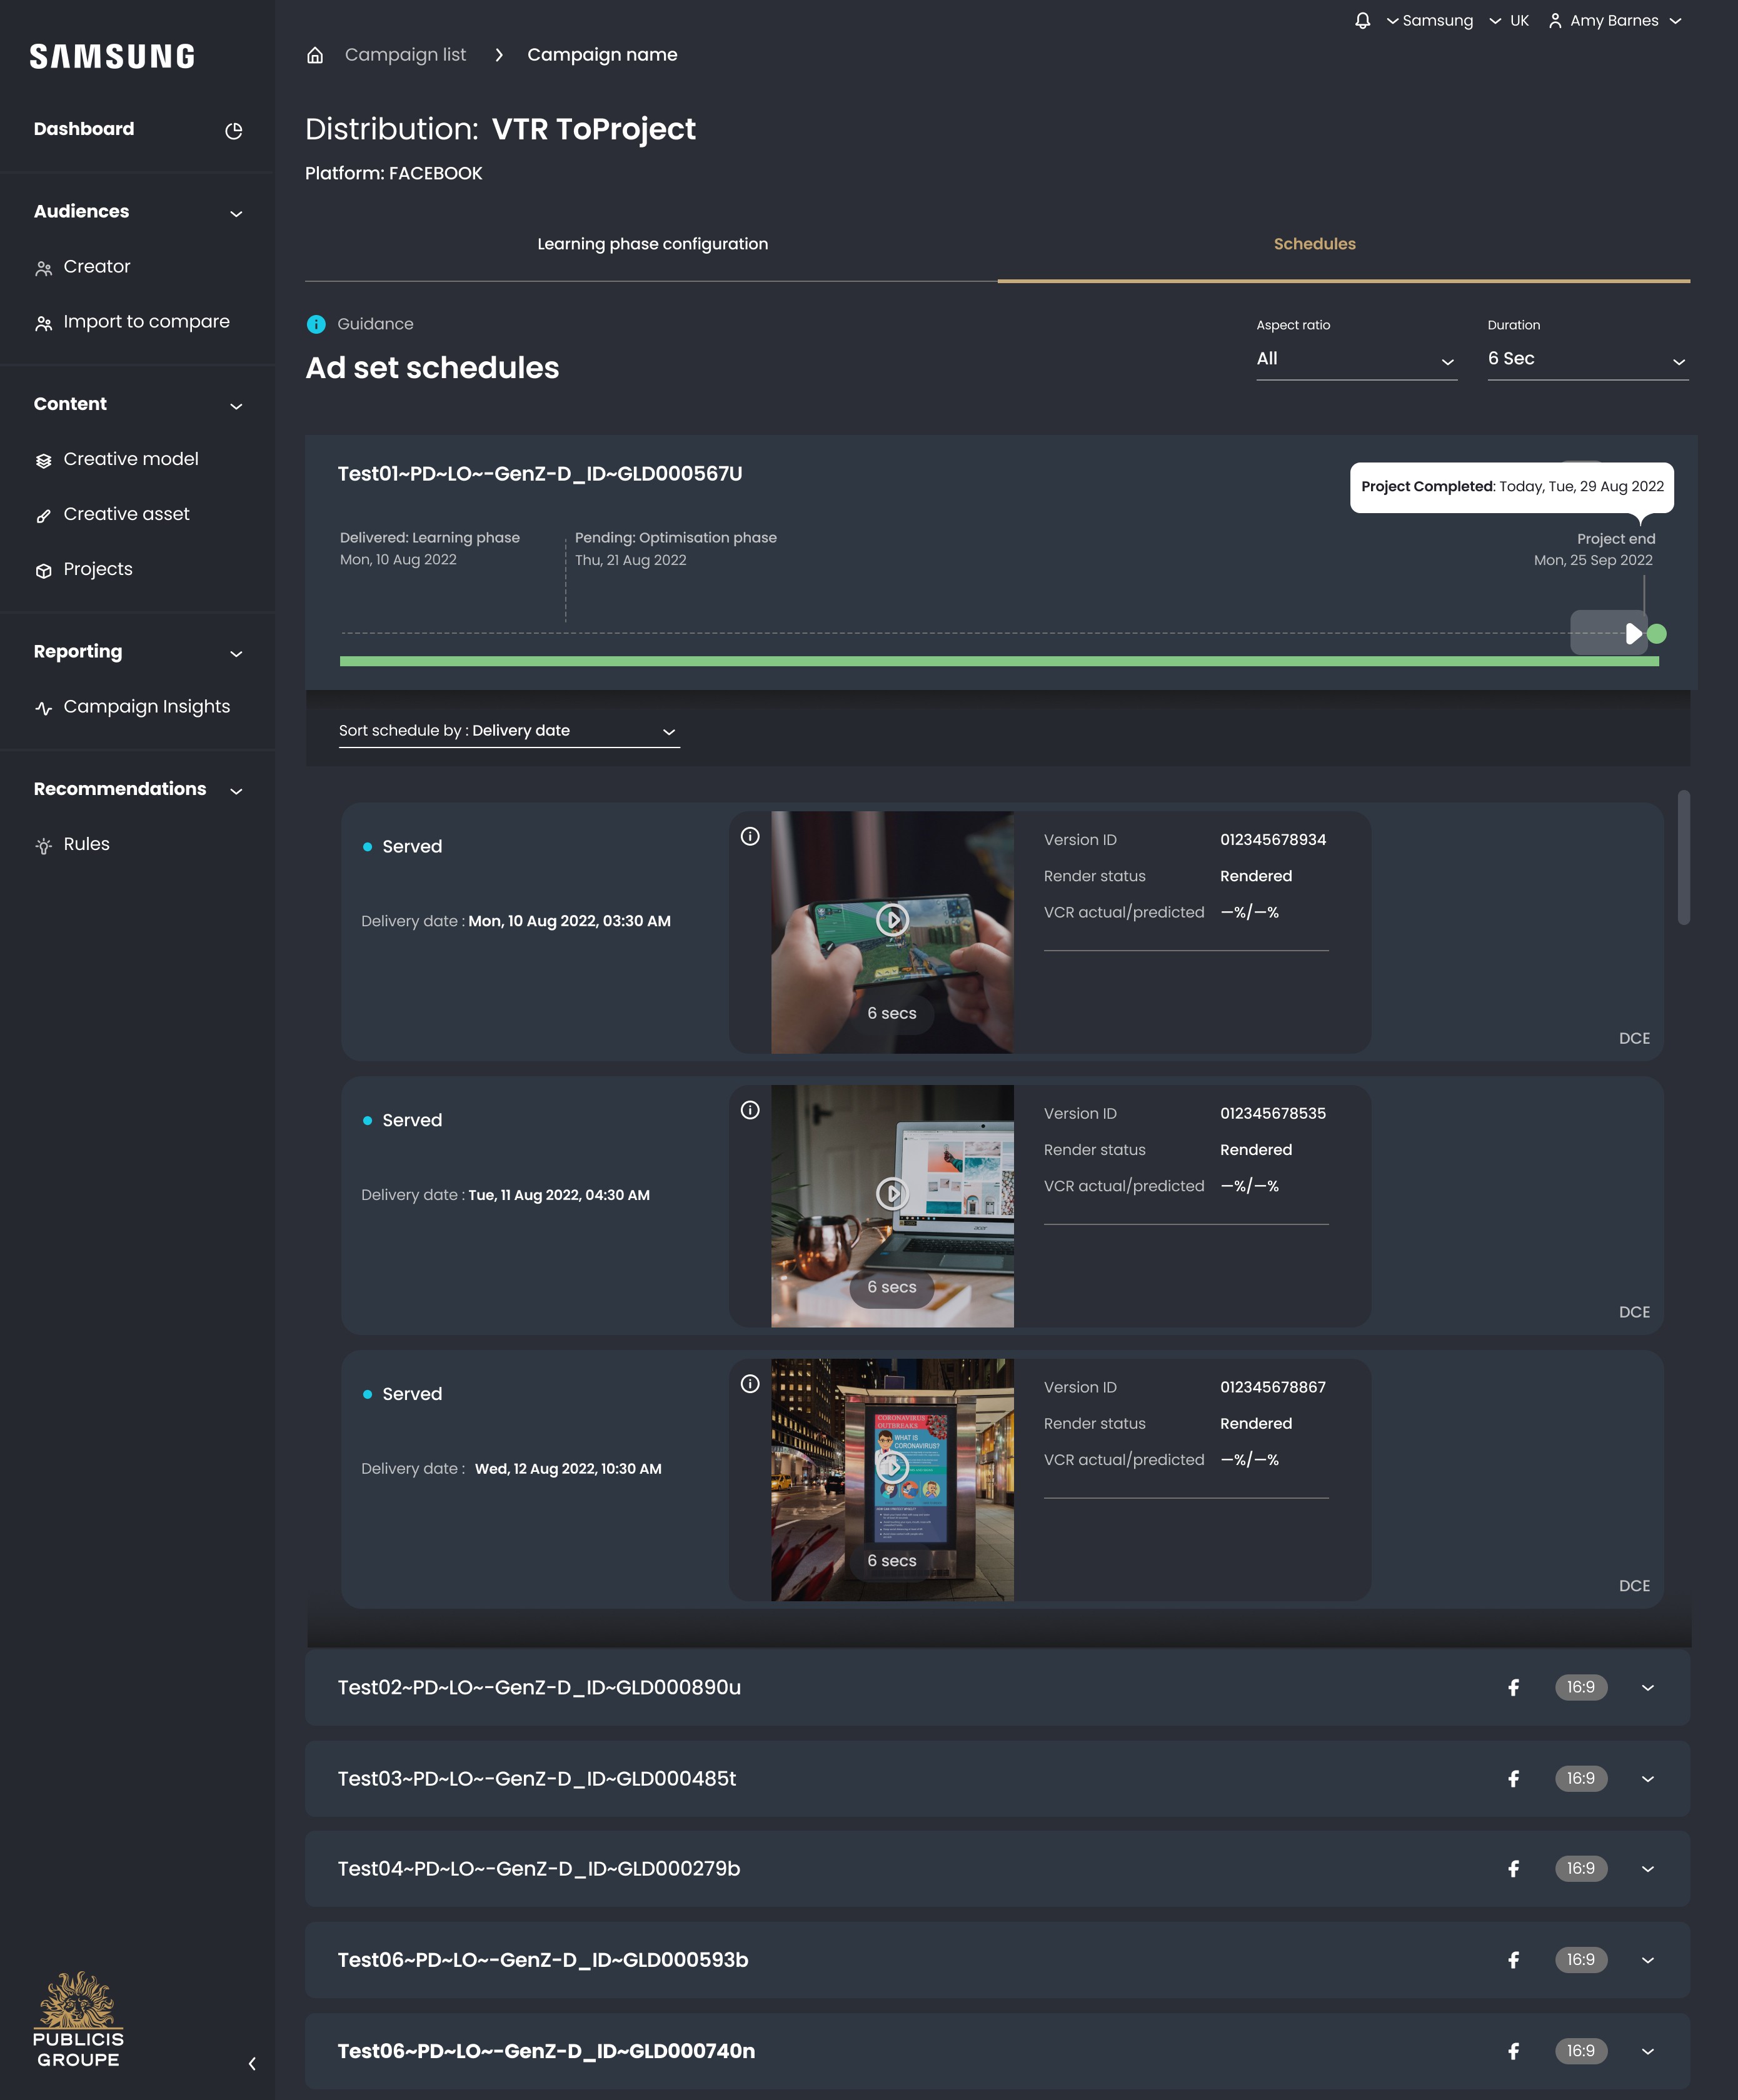The height and width of the screenshot is (2100, 1738).
Task: Switch to Learning phase configuration tab
Action: [652, 244]
